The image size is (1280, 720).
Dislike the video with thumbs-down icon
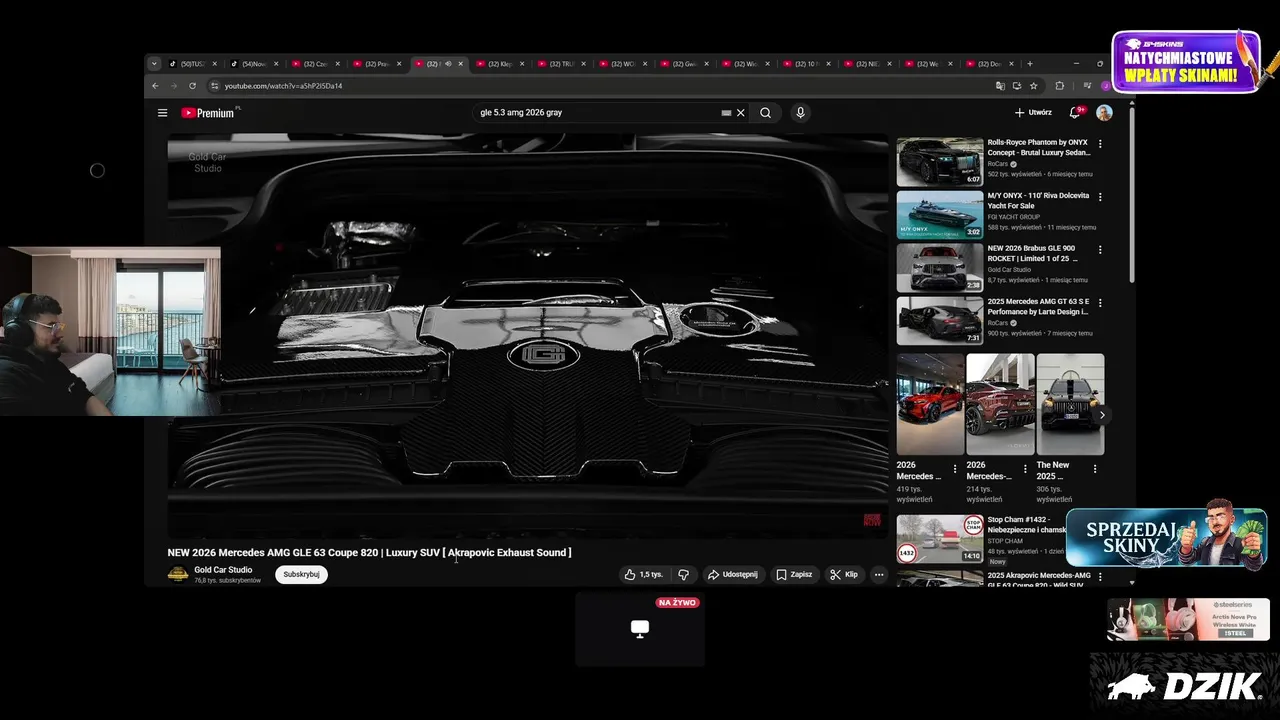coord(683,574)
